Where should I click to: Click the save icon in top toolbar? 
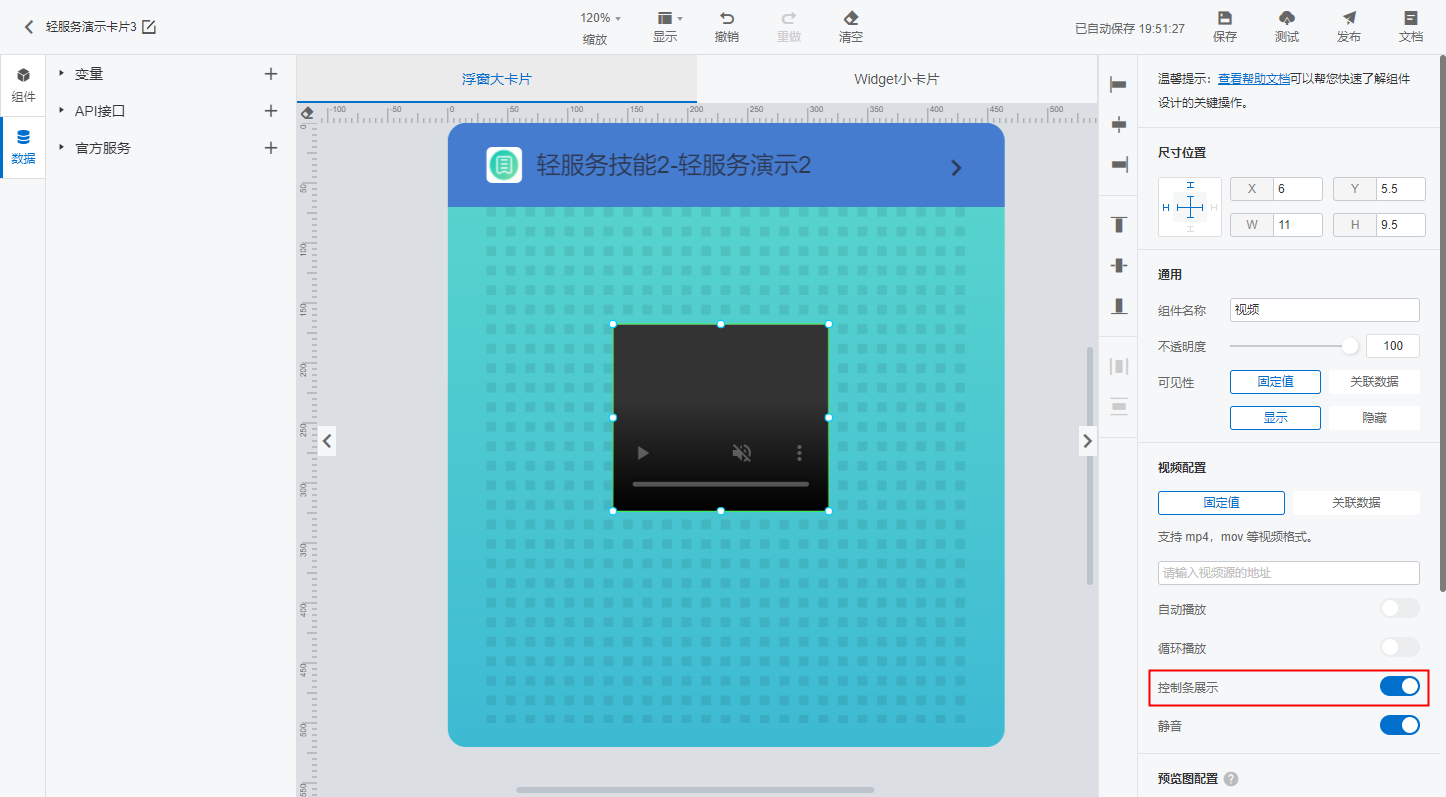[1224, 18]
